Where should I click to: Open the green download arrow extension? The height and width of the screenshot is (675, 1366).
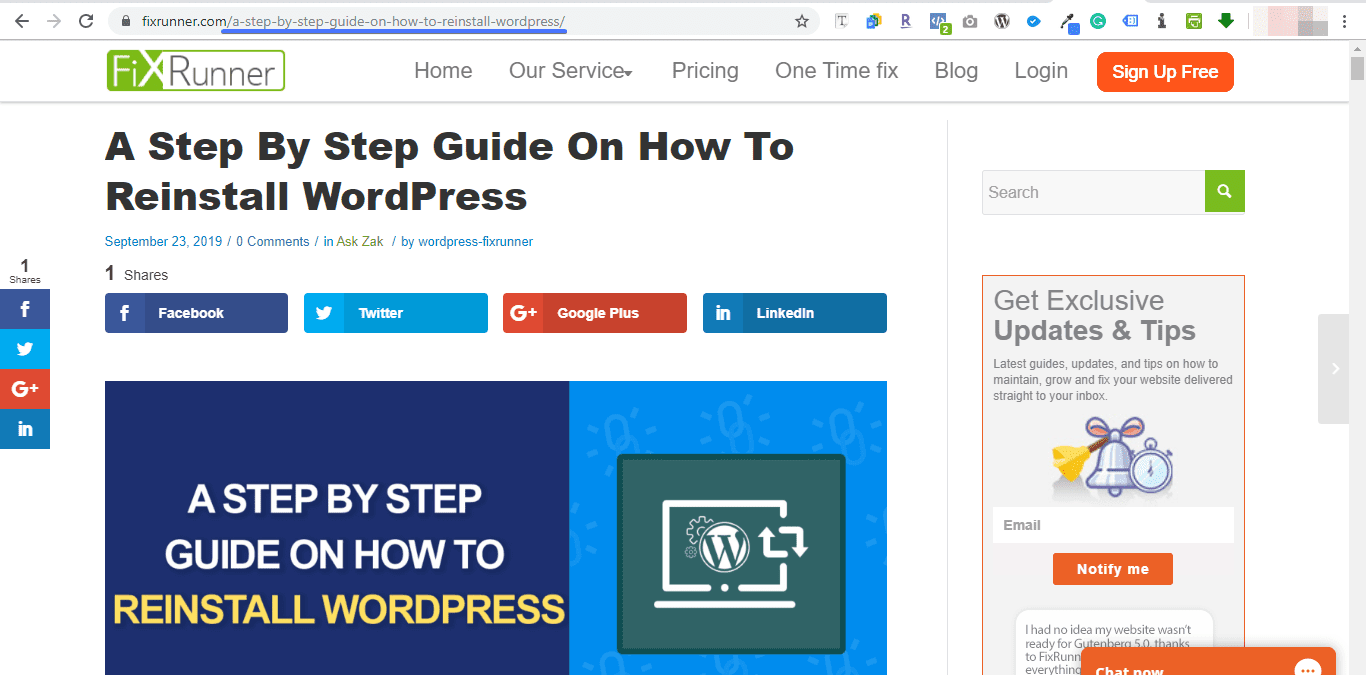coord(1225,21)
